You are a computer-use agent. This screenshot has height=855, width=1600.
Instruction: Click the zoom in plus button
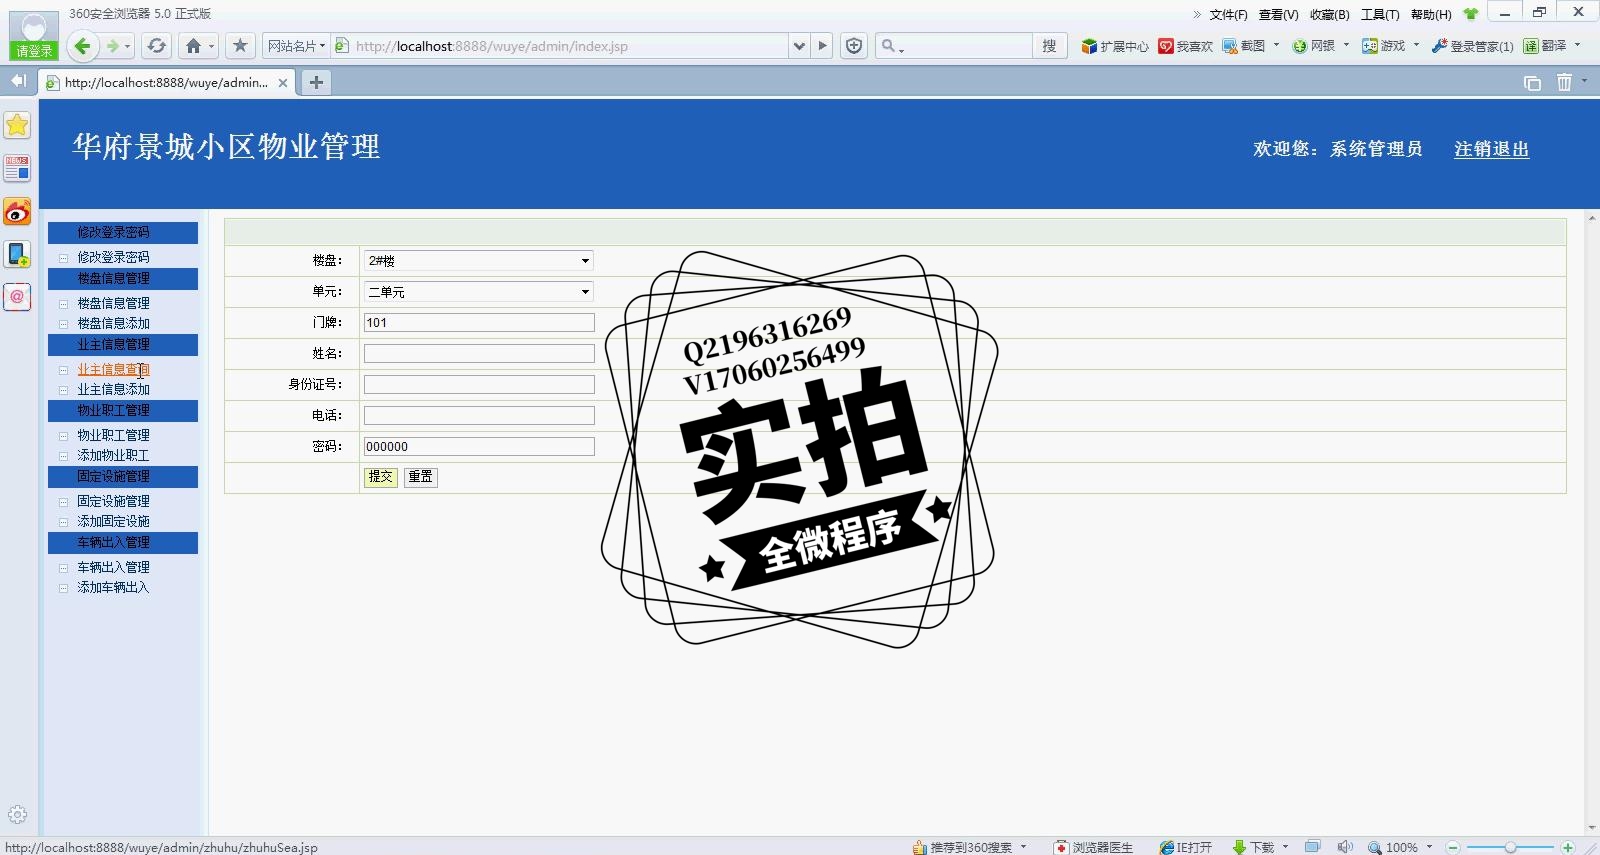(x=1568, y=847)
